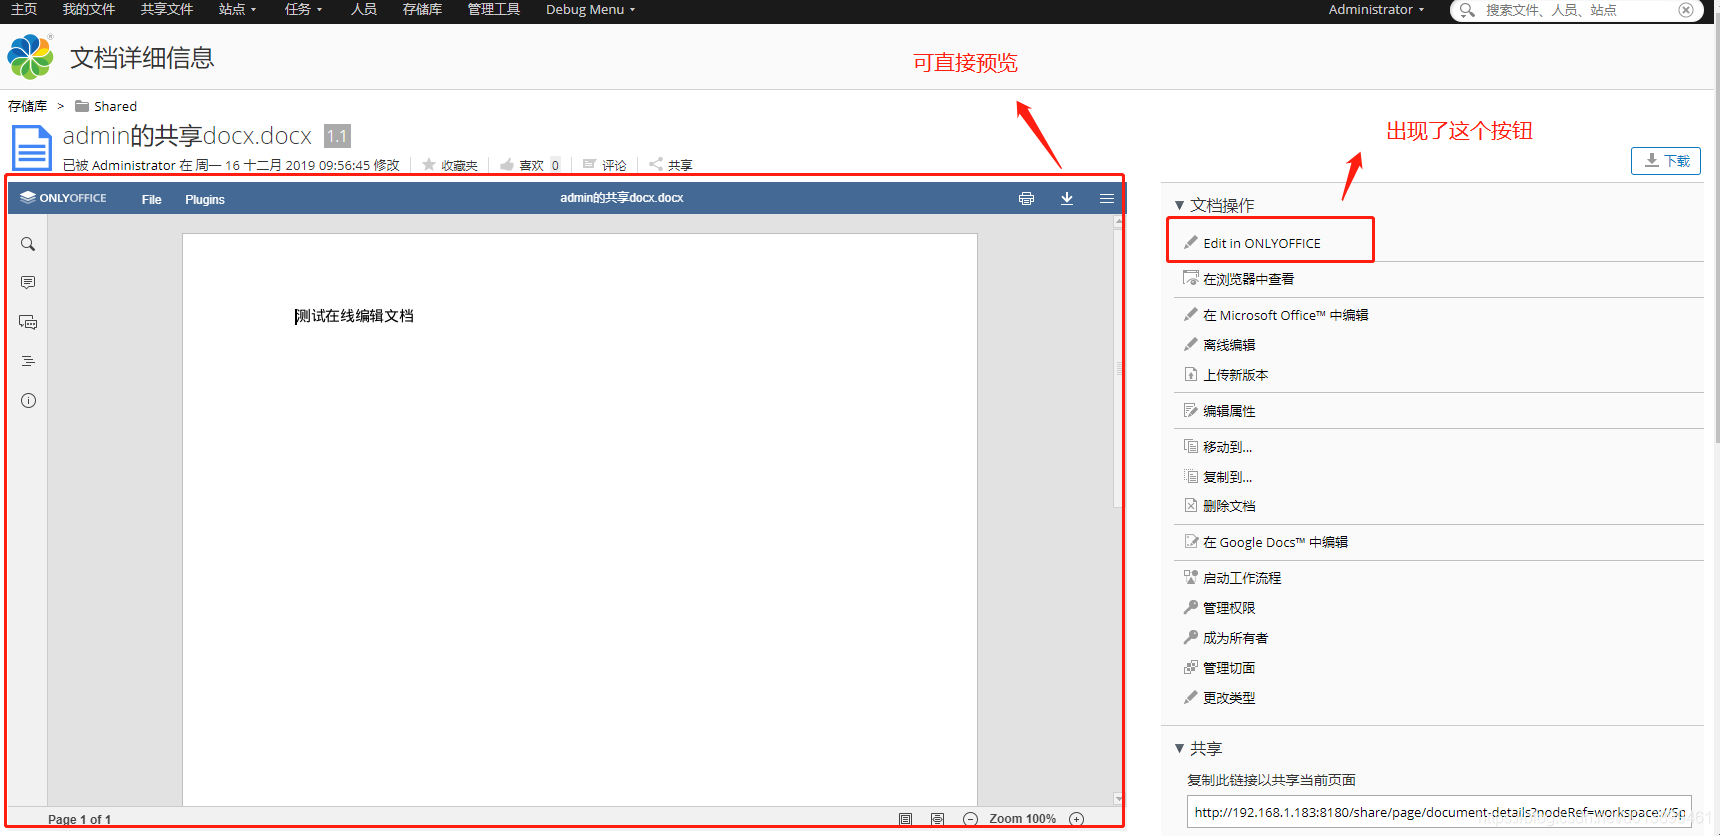This screenshot has width=1720, height=836.
Task: Open the 任务 dropdown menu
Action: (x=303, y=9)
